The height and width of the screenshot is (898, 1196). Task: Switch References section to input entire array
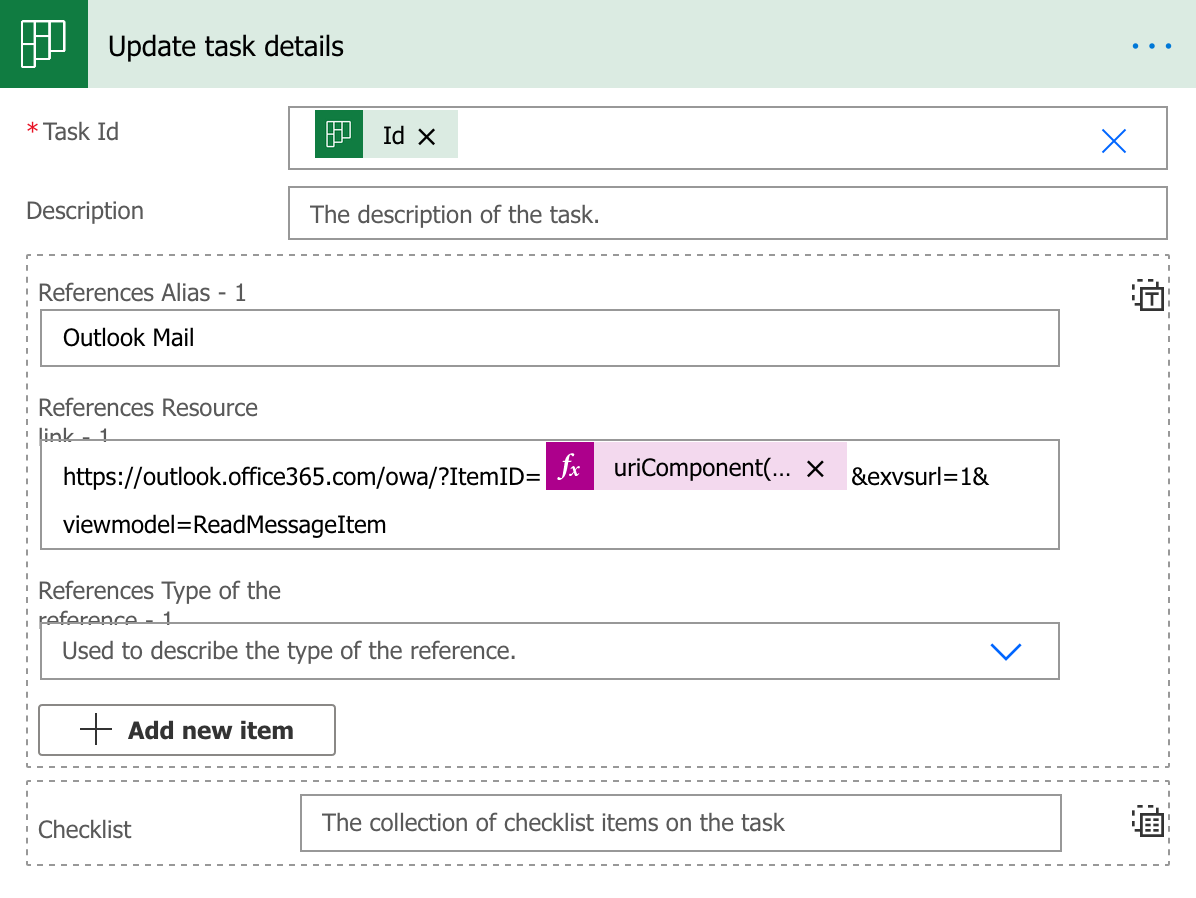(x=1147, y=295)
